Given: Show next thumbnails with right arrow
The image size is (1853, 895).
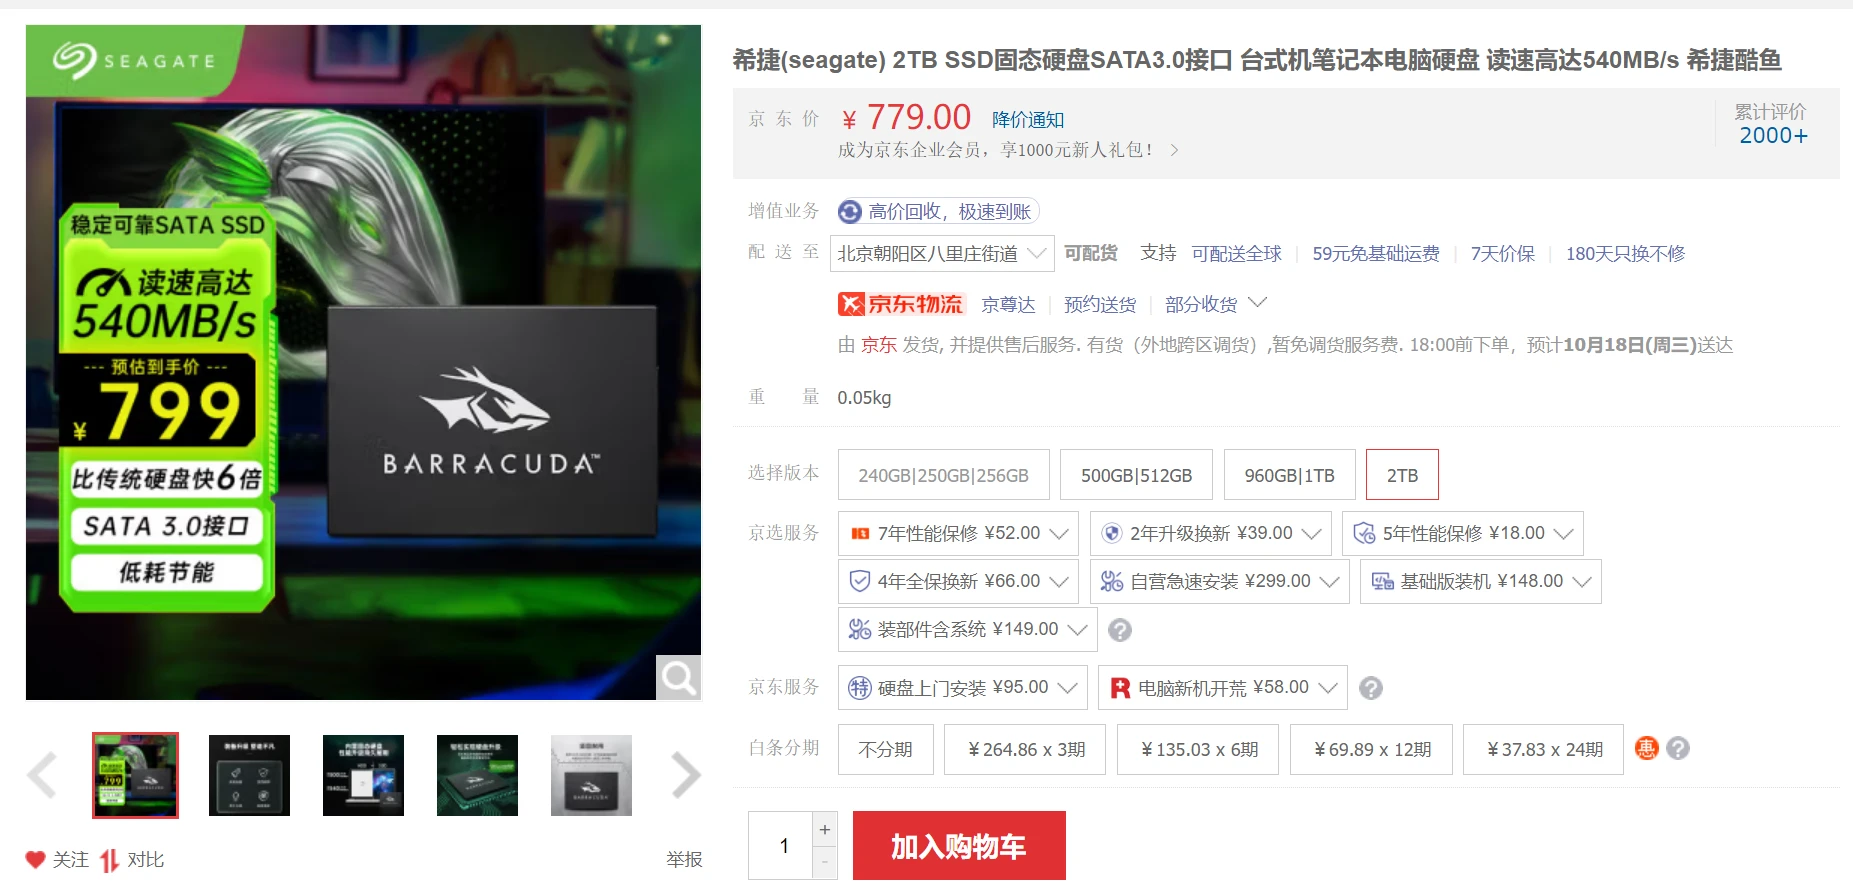Looking at the screenshot, I should coord(686,775).
